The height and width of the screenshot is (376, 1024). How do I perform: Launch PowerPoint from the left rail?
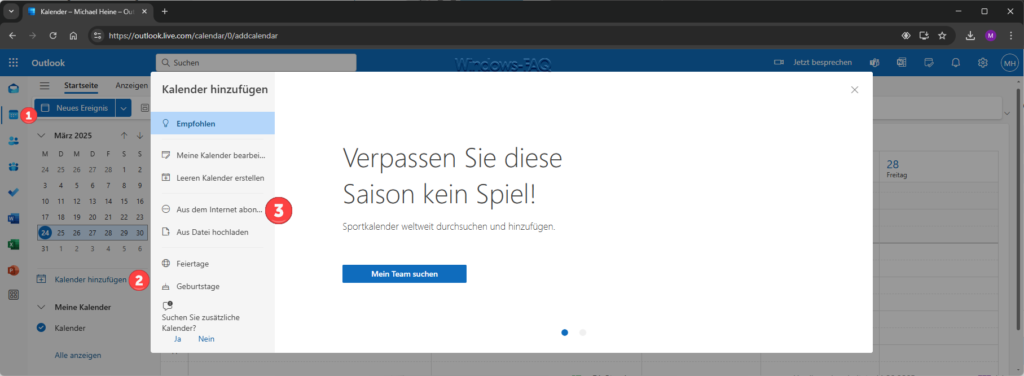tap(13, 270)
